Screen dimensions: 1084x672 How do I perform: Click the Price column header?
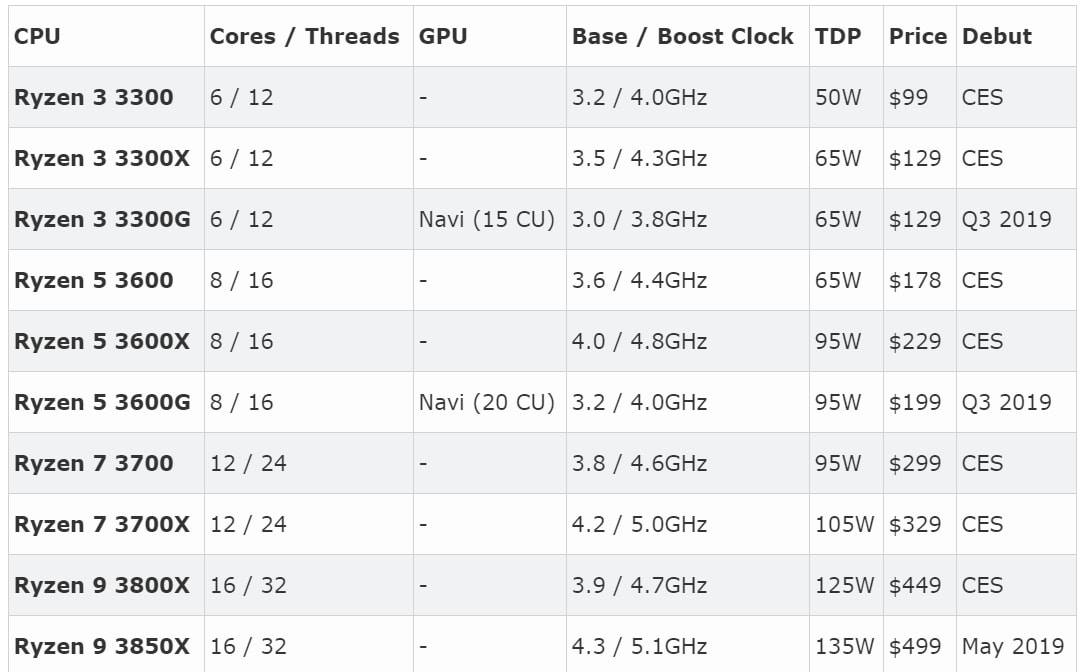pos(918,36)
